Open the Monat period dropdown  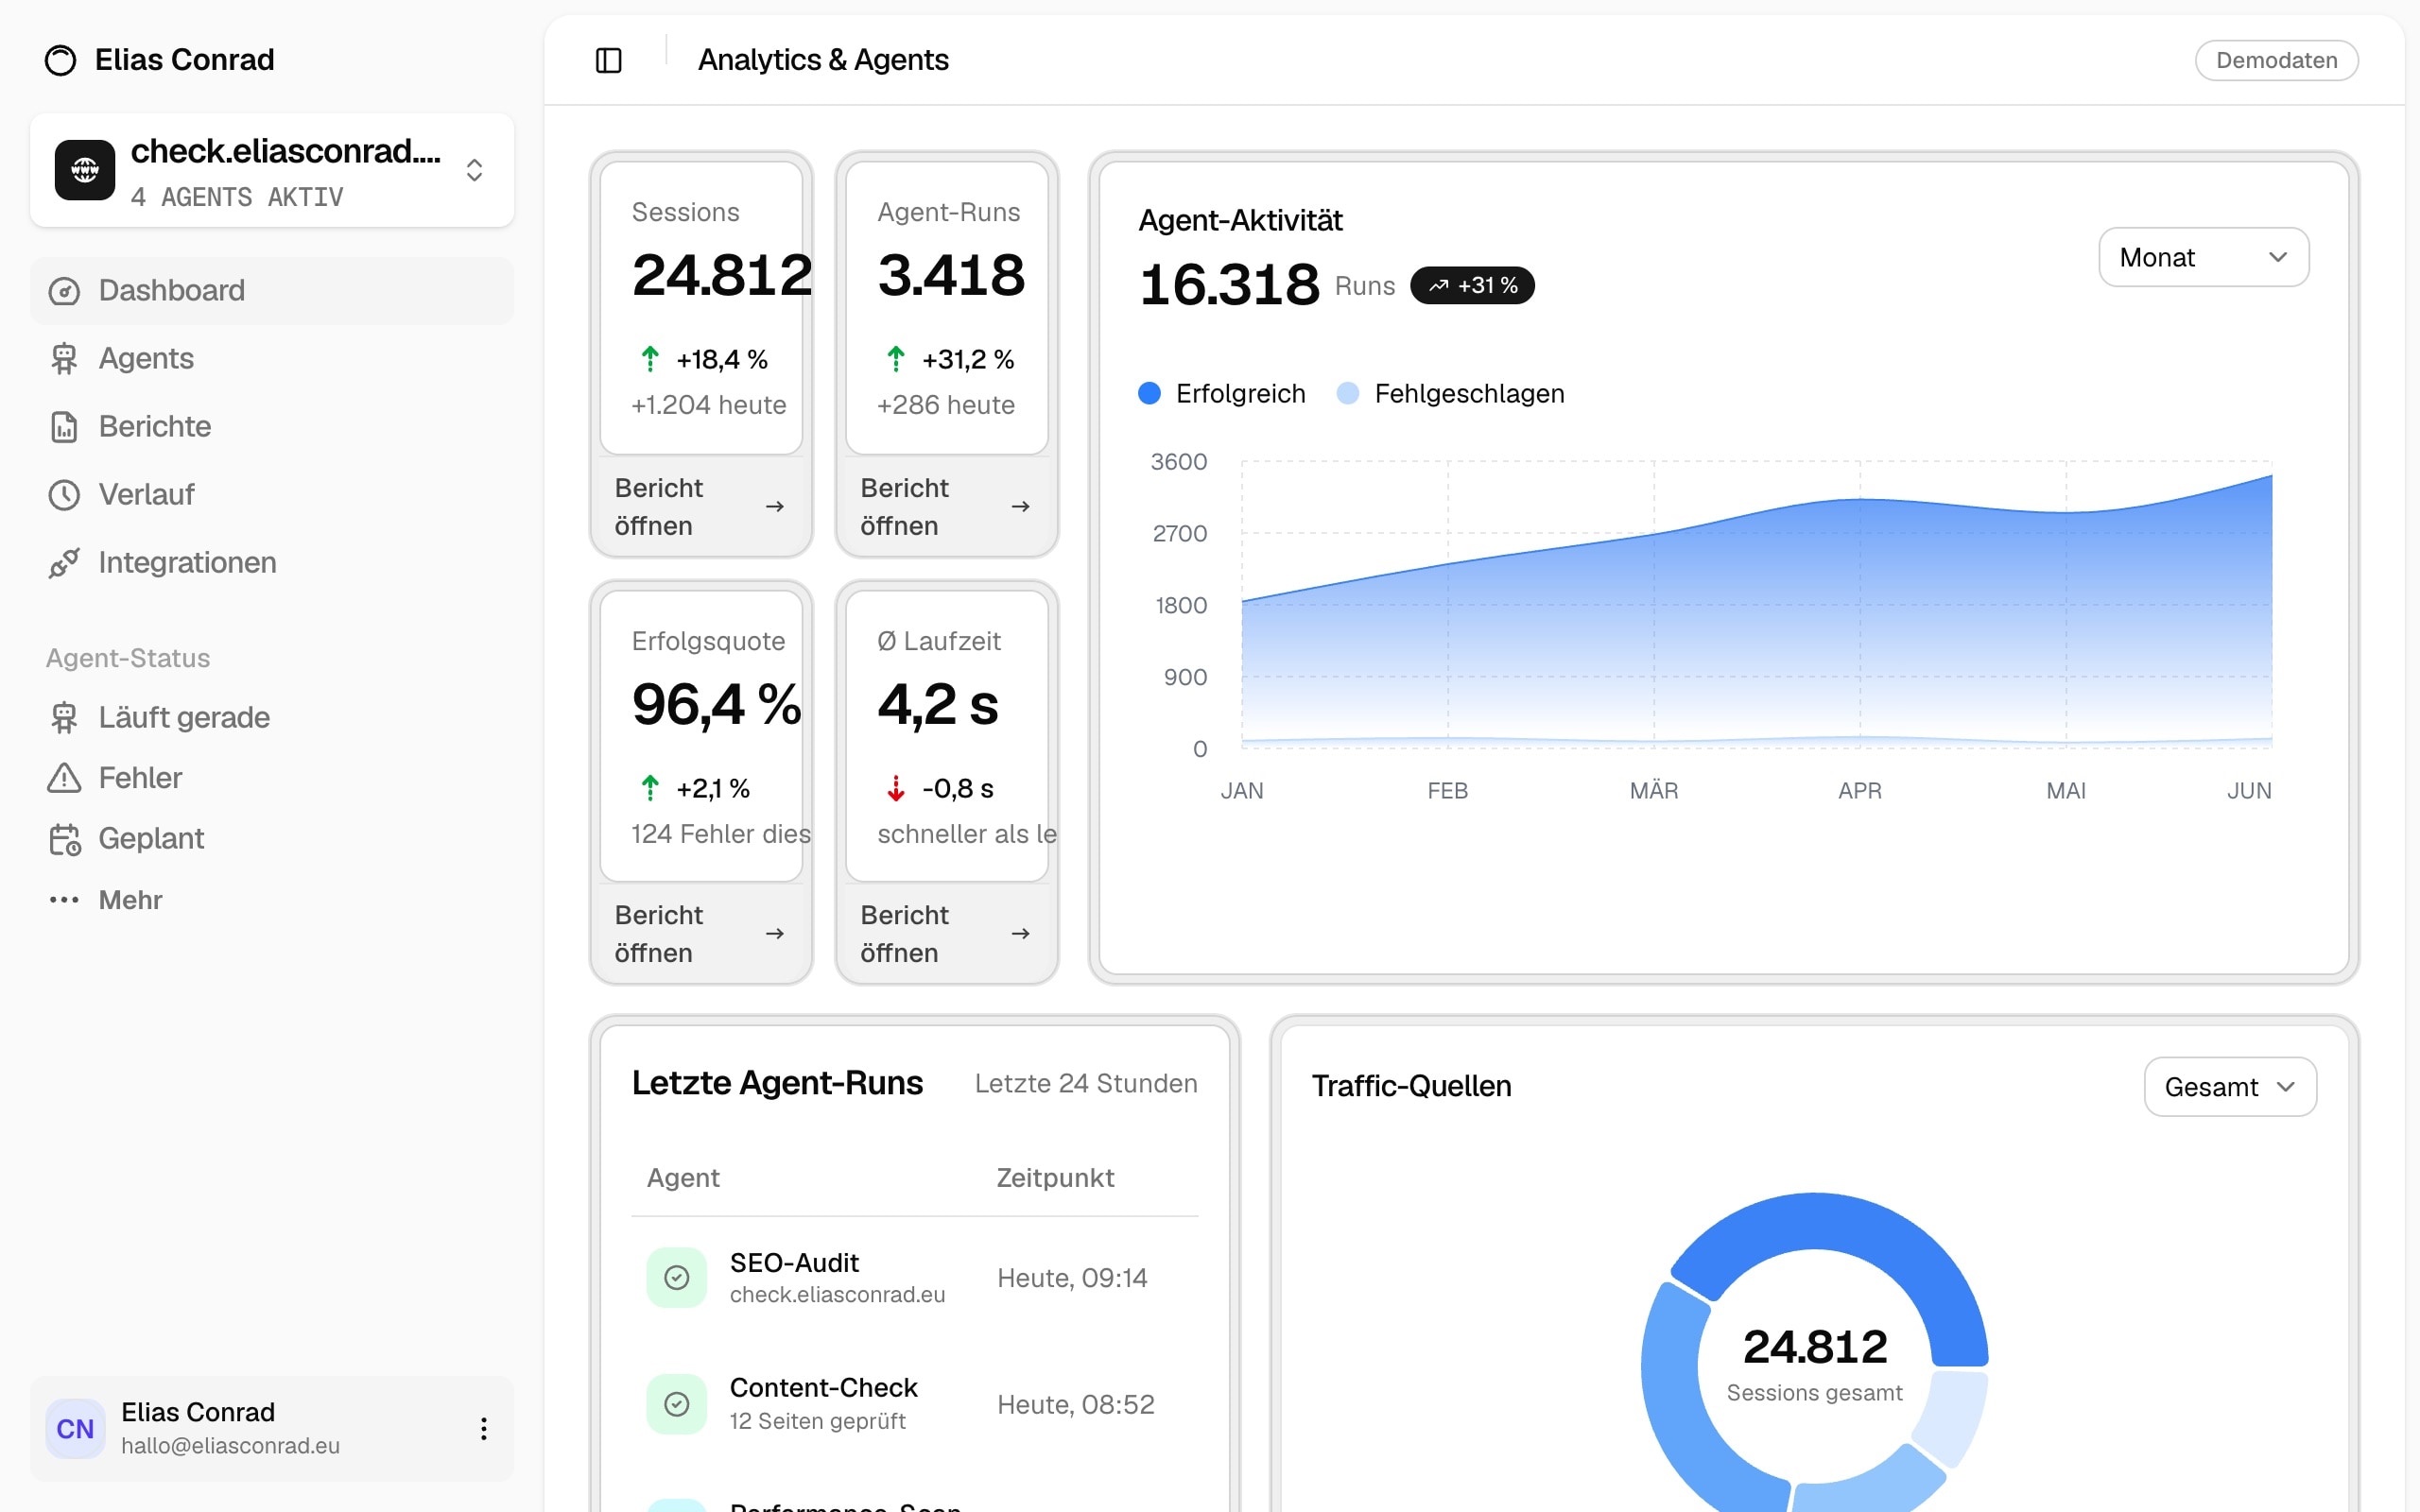click(x=2203, y=257)
